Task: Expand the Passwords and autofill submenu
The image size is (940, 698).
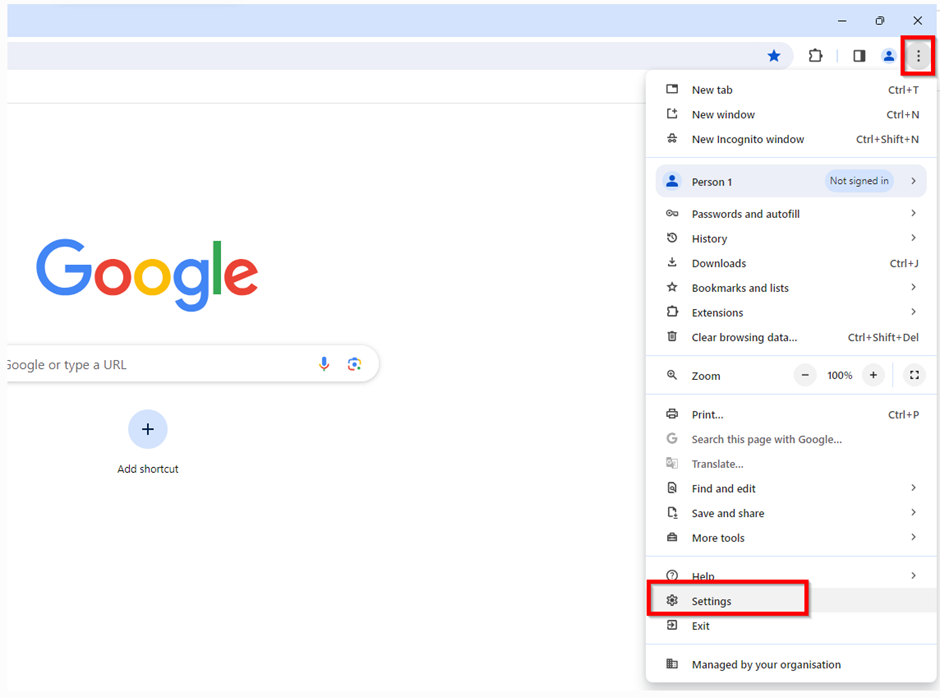Action: click(791, 213)
